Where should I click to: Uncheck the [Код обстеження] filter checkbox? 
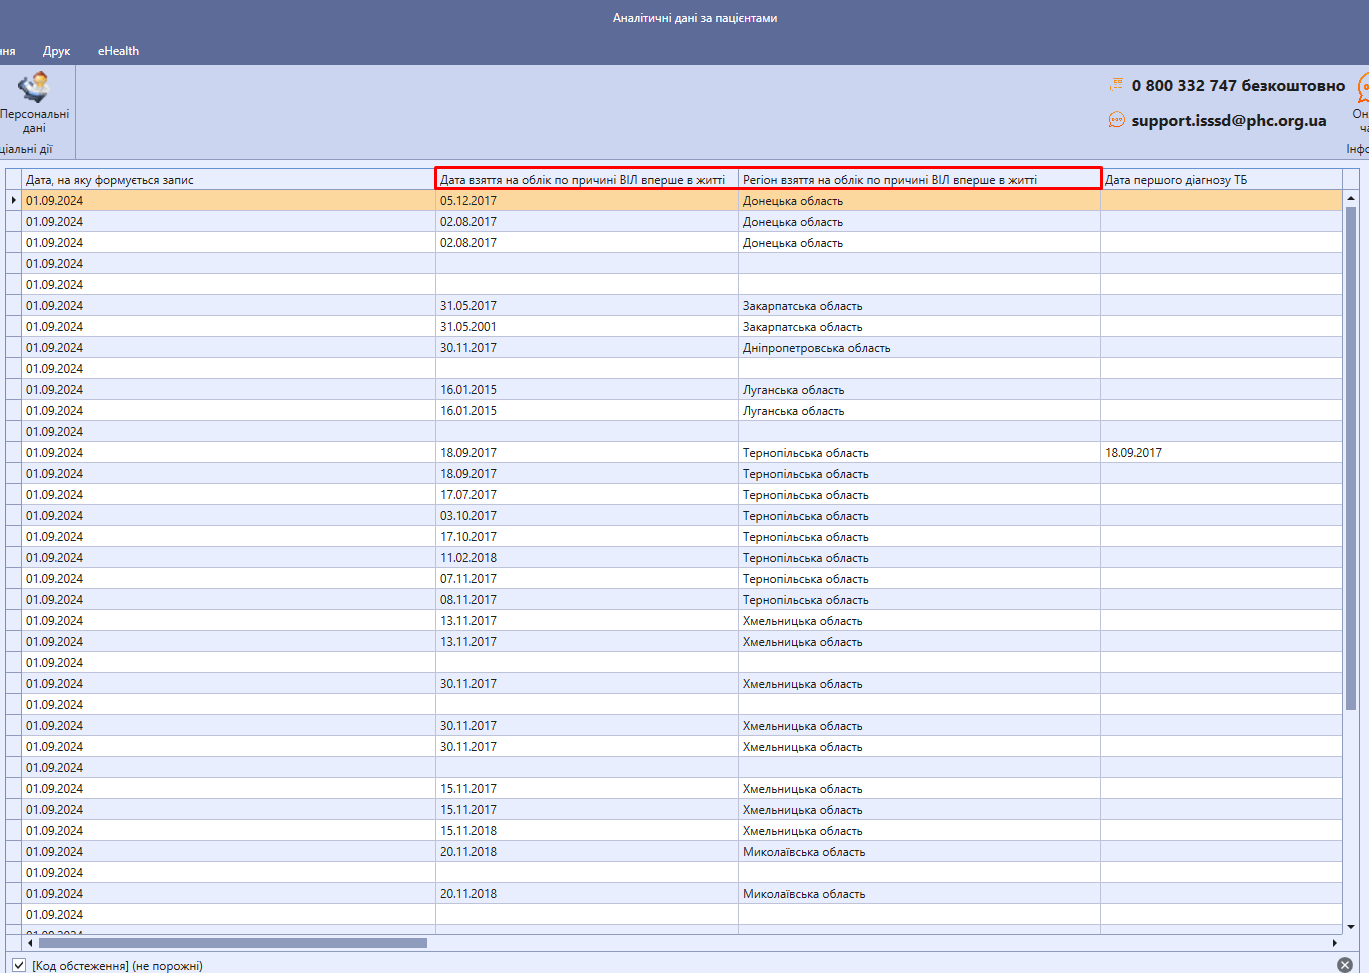click(18, 965)
